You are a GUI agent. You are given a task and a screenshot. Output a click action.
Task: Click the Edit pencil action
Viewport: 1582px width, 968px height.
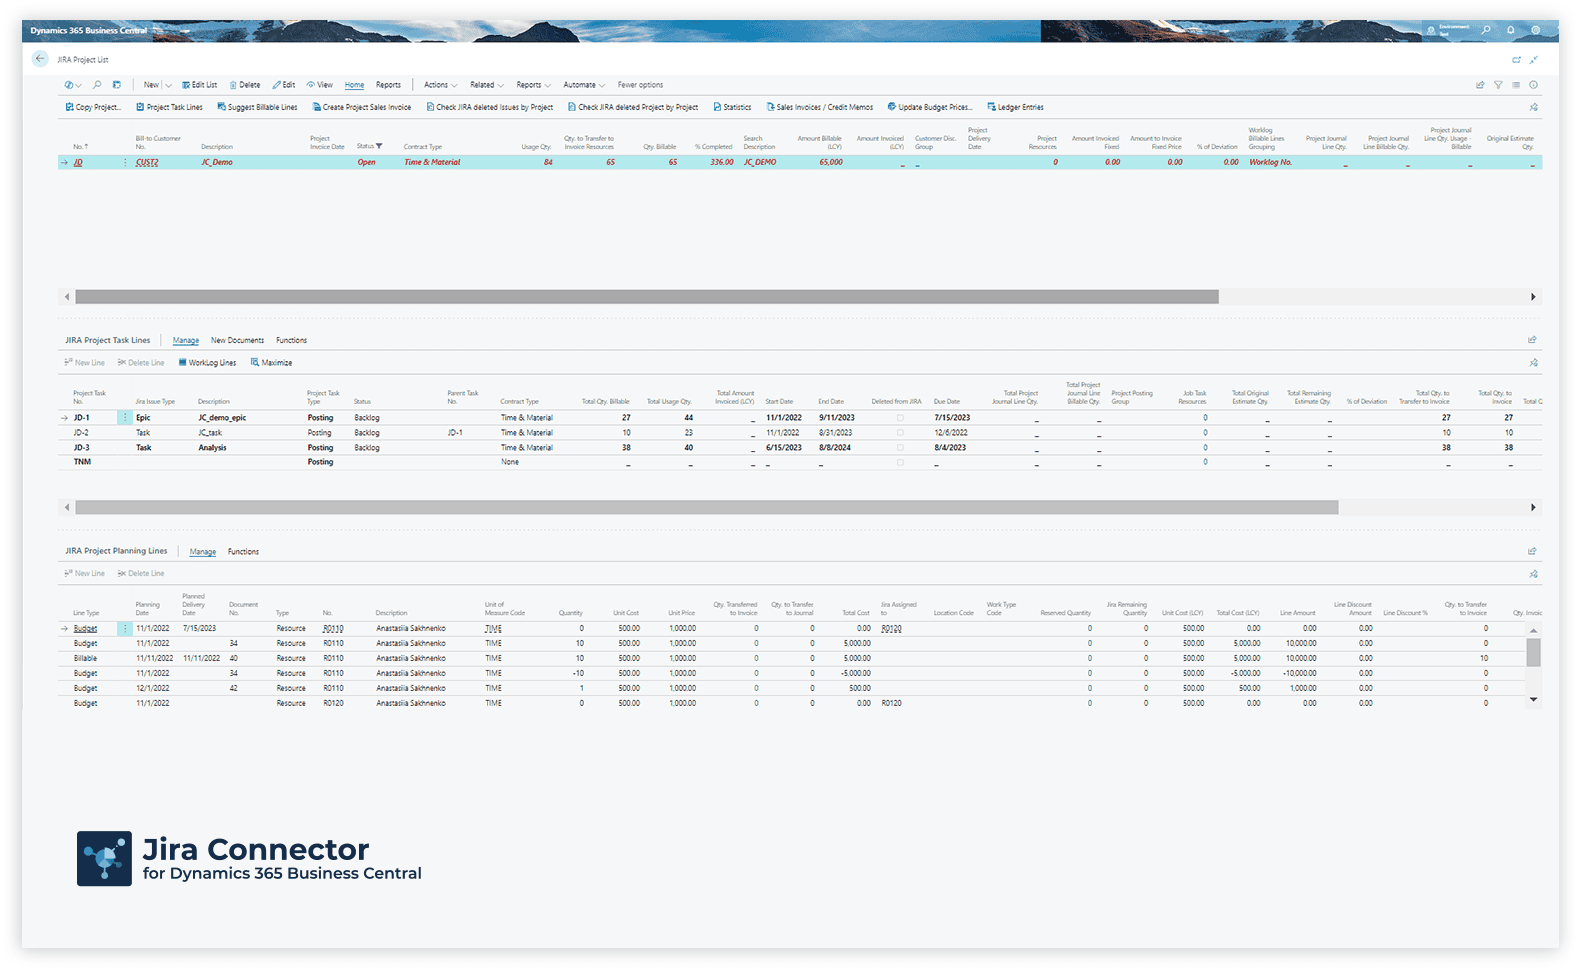[284, 85]
